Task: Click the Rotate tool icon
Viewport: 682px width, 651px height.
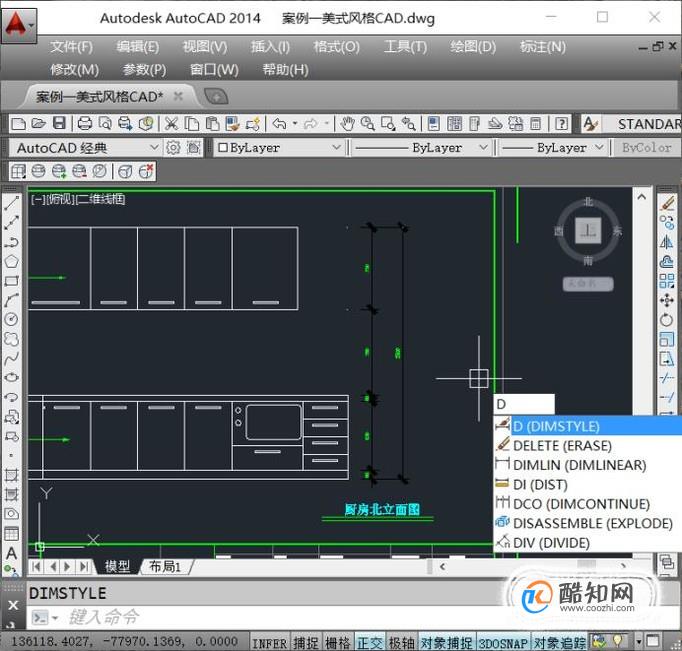Action: 666,320
